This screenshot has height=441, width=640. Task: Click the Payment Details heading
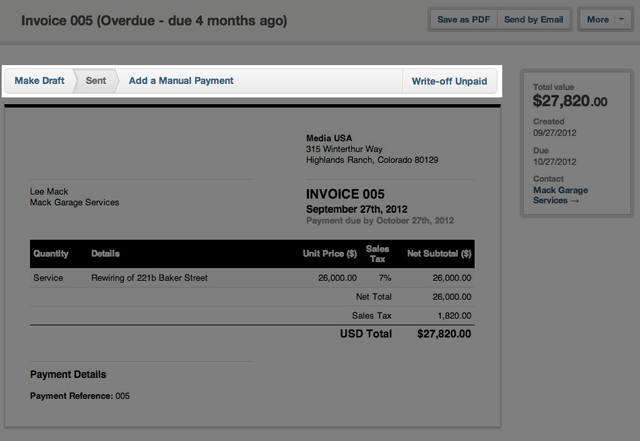point(68,375)
